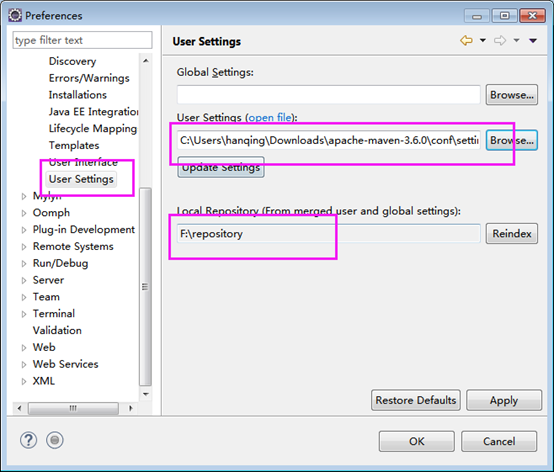
Task: Expand the Mylyn tree node
Action: pos(24,196)
